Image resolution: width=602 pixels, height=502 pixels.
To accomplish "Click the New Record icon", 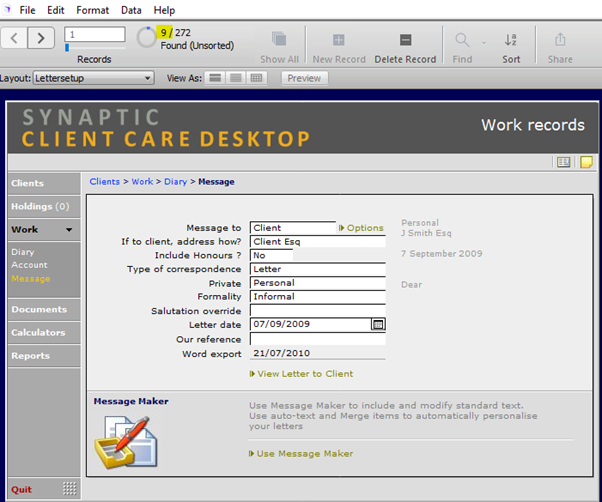I will coord(339,40).
